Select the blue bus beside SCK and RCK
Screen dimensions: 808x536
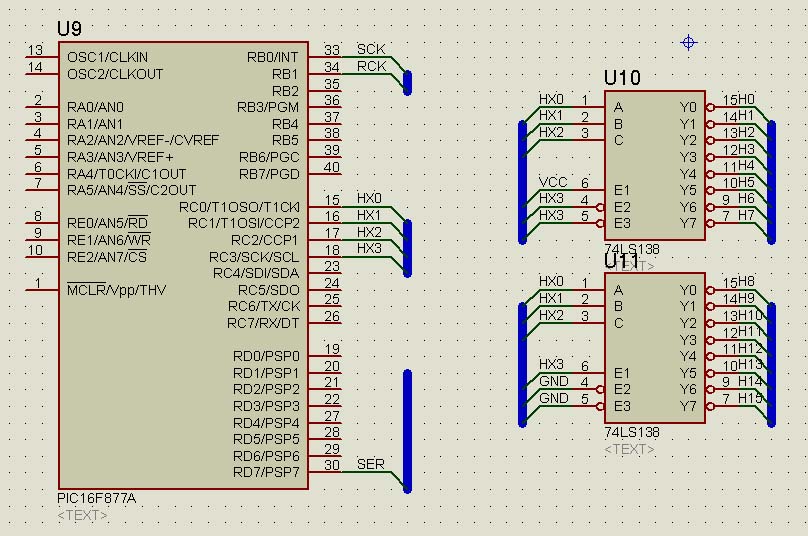[x=407, y=83]
